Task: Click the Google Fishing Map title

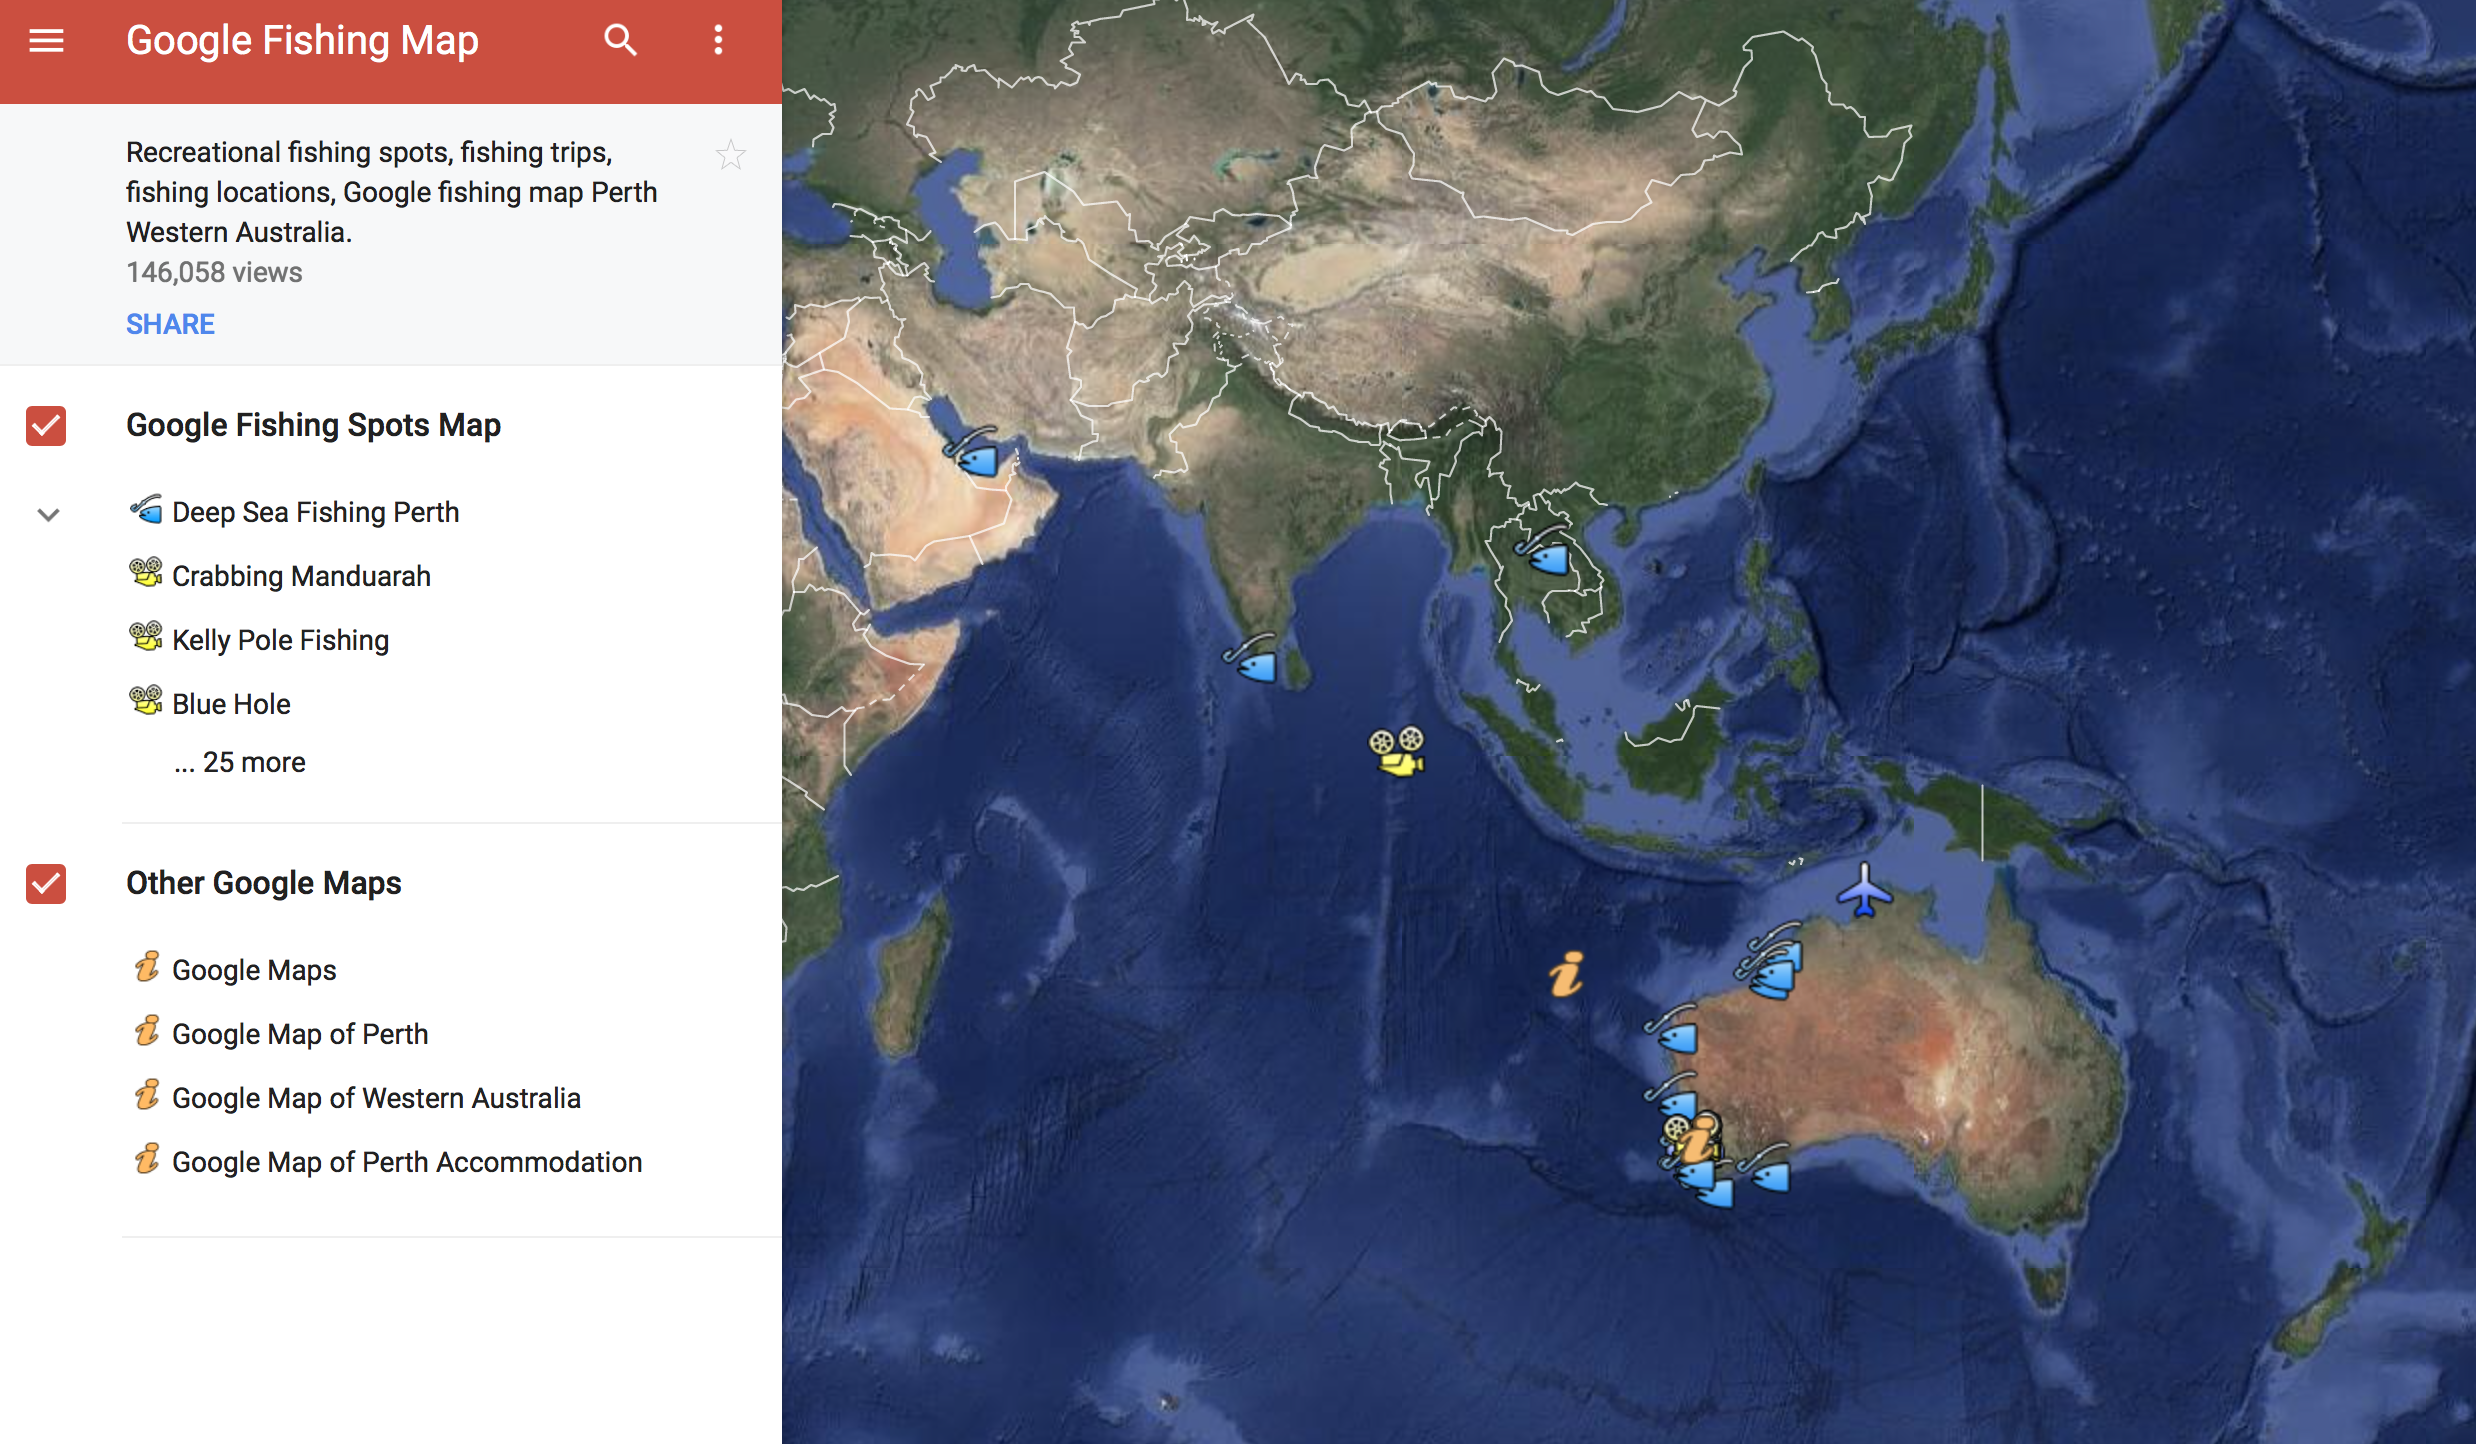Action: (x=302, y=41)
